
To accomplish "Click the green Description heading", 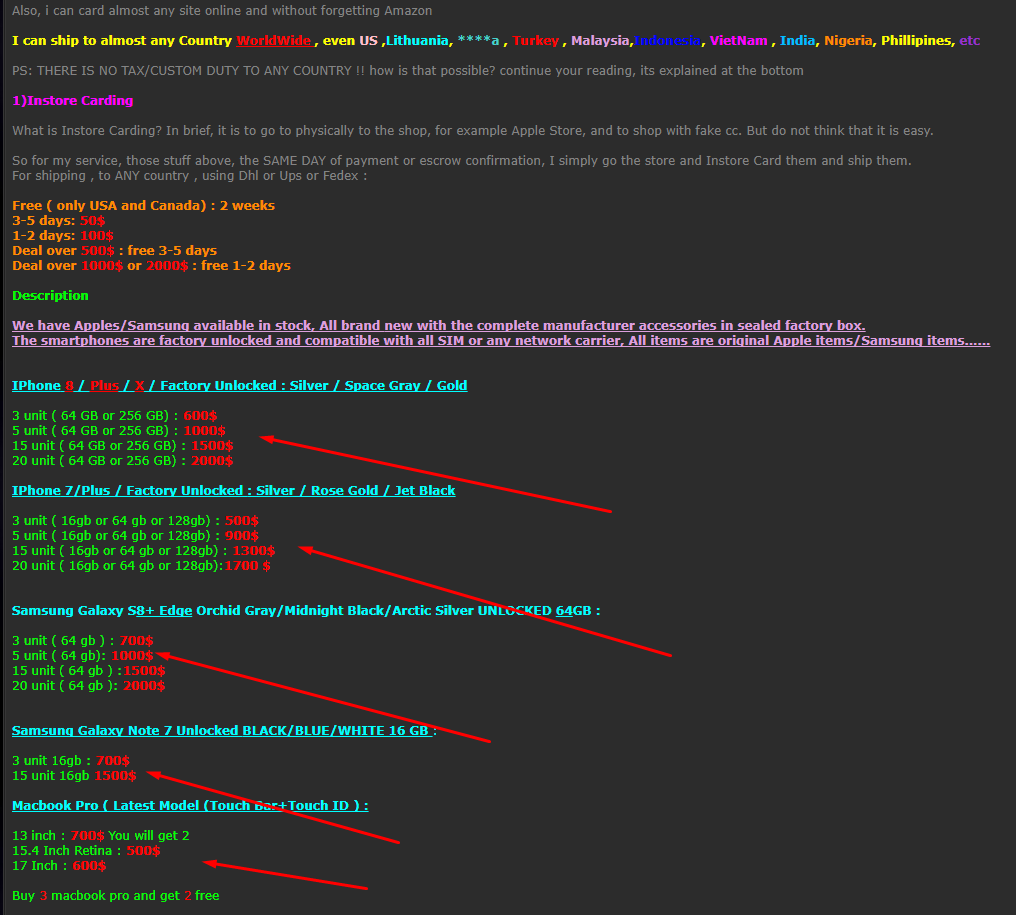I will tap(50, 295).
